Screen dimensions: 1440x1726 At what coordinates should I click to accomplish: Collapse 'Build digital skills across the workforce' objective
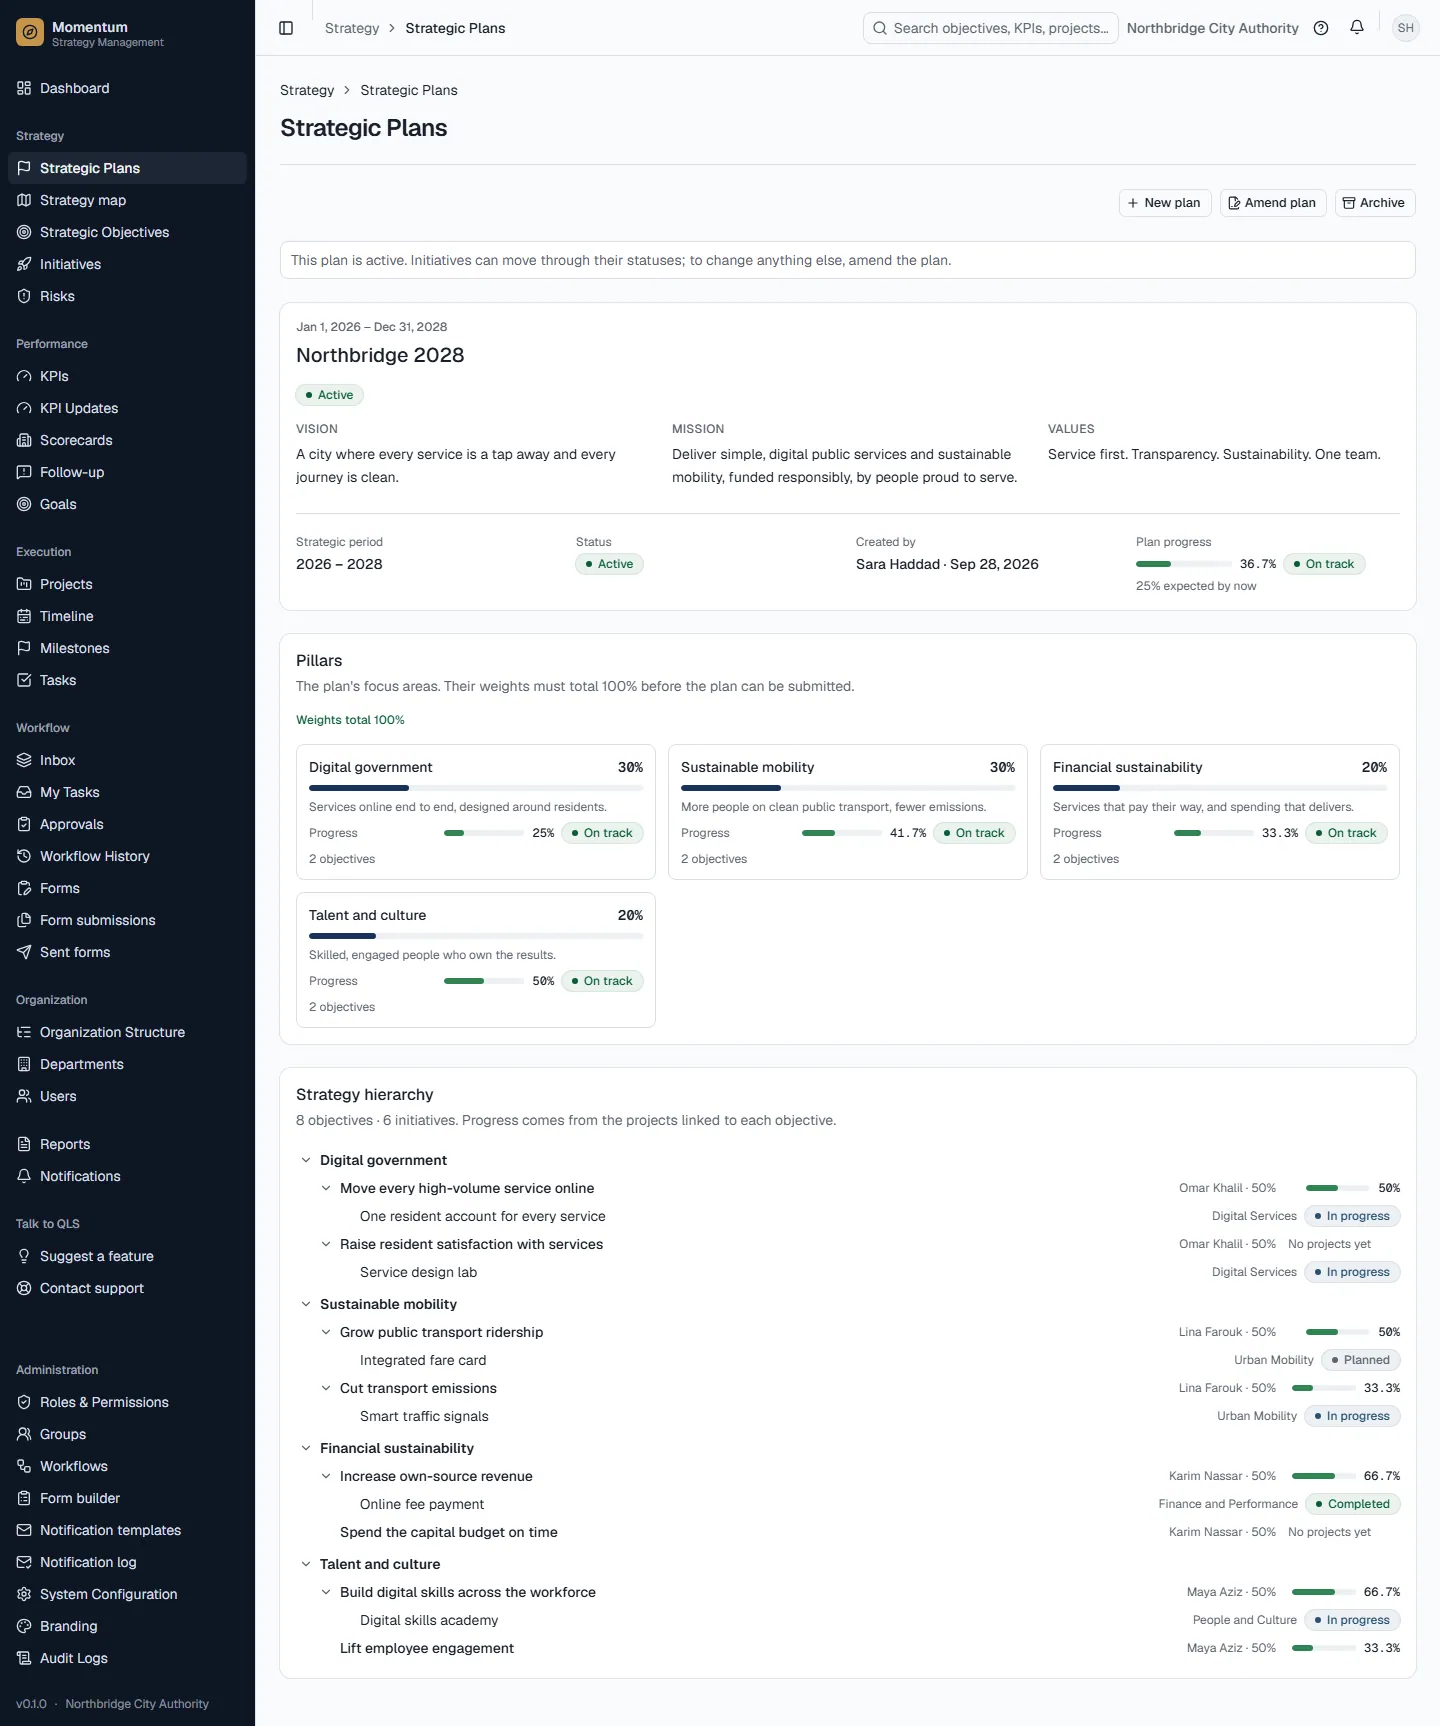click(x=326, y=1592)
